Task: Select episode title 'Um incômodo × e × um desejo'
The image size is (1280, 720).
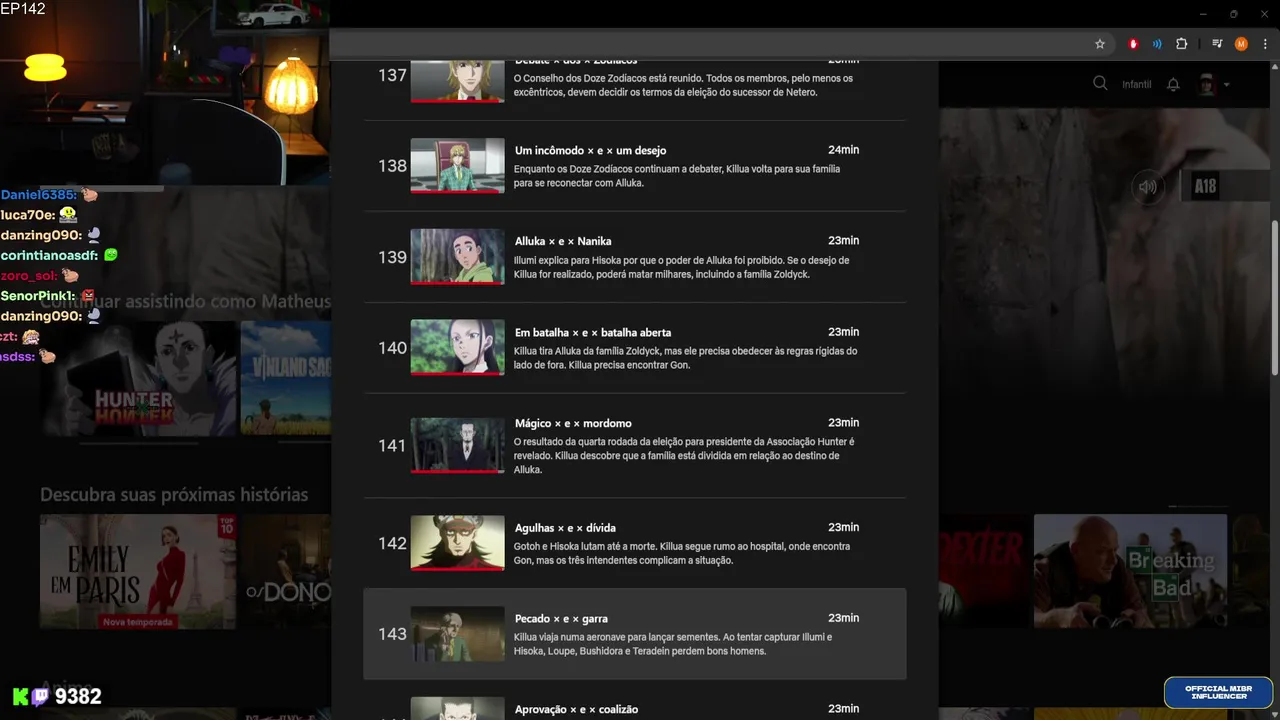Action: point(590,150)
